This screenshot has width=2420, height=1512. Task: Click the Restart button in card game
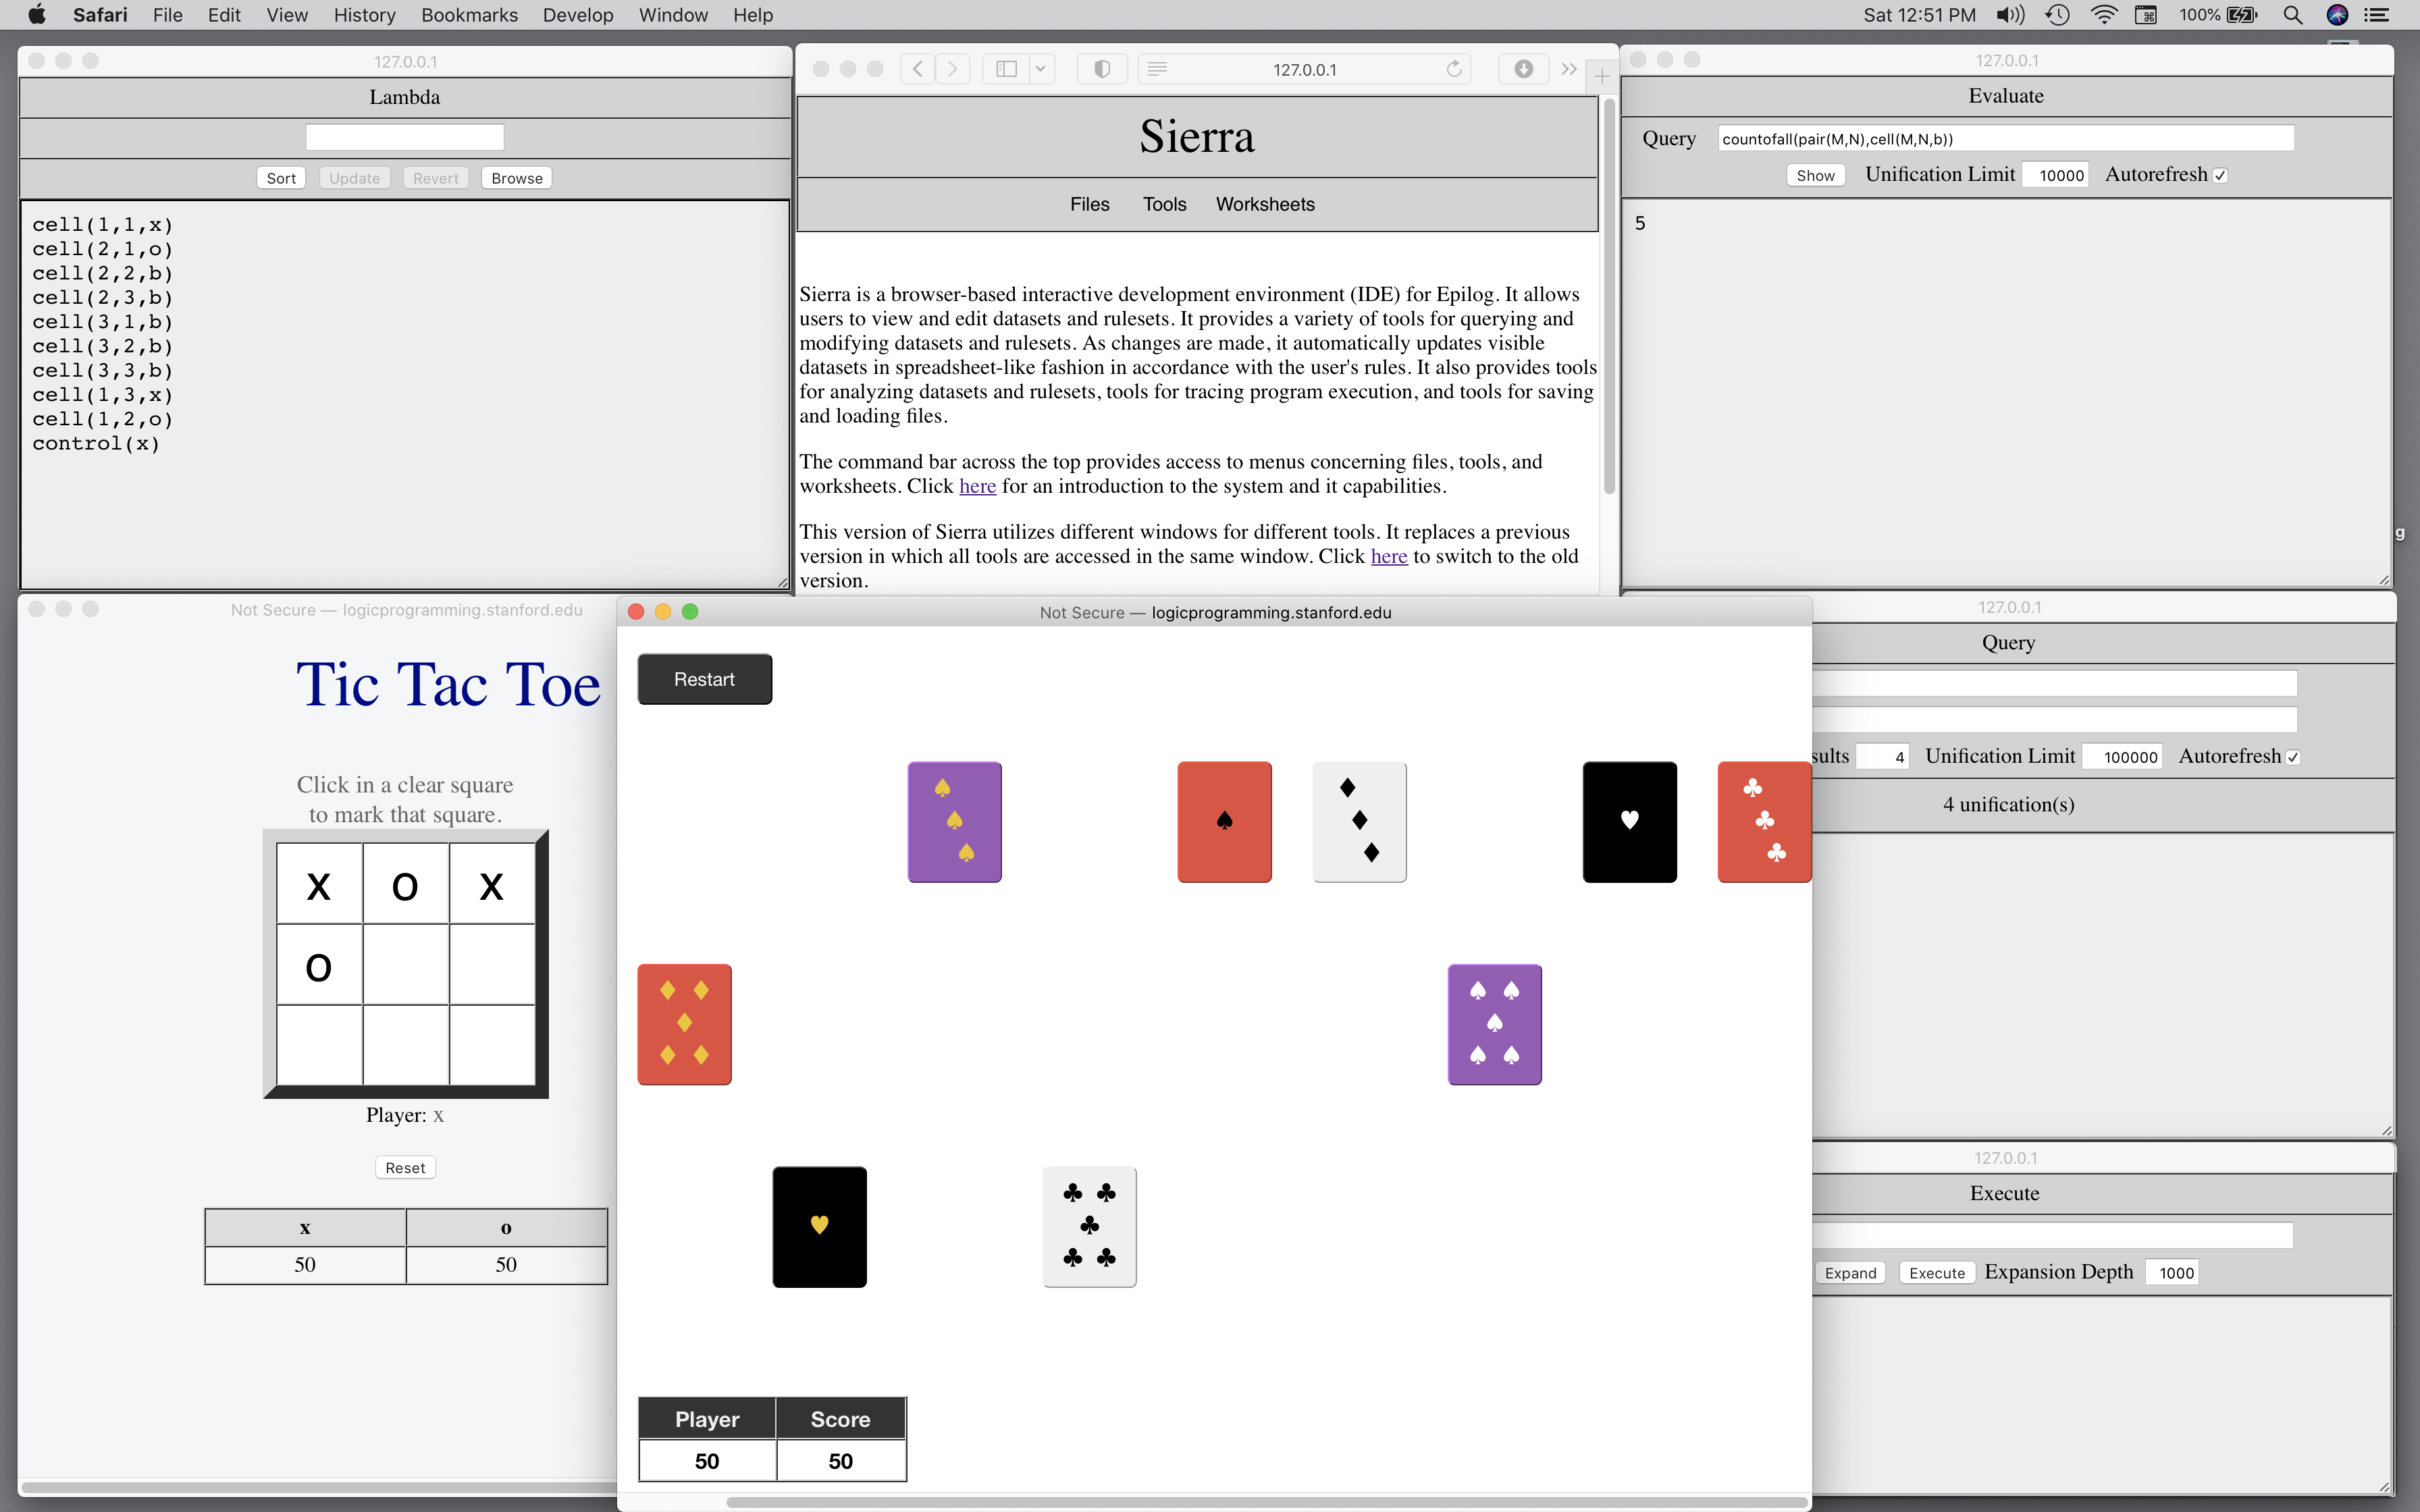704,679
